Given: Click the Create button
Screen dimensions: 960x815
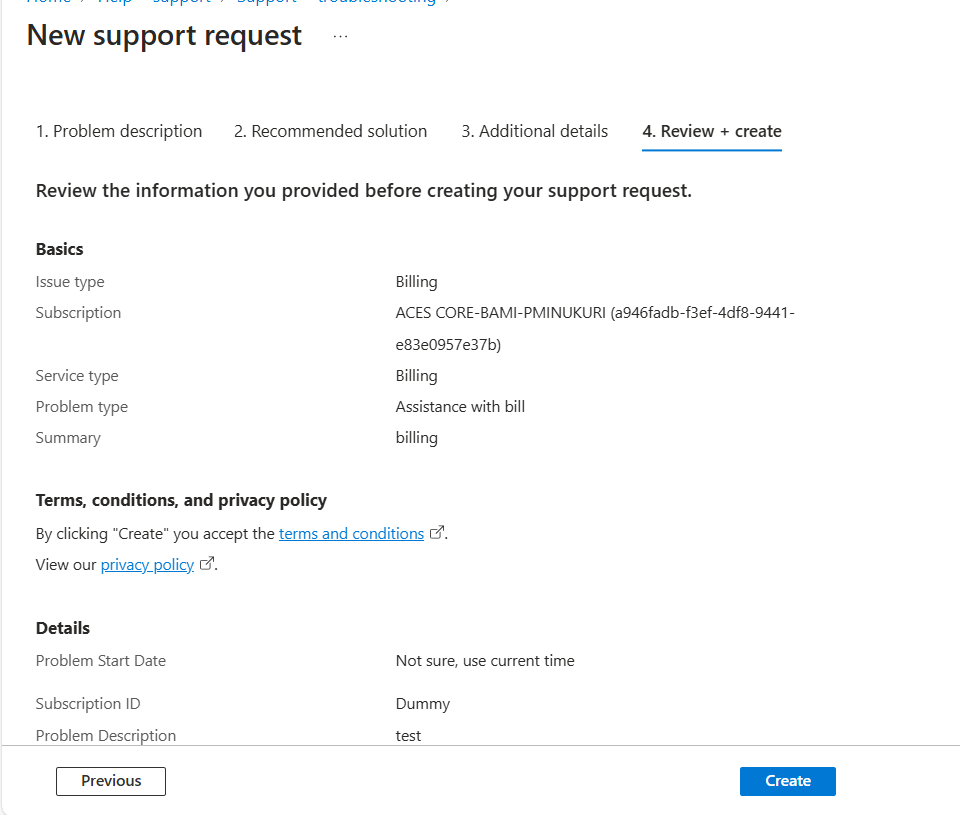Looking at the screenshot, I should click(787, 781).
